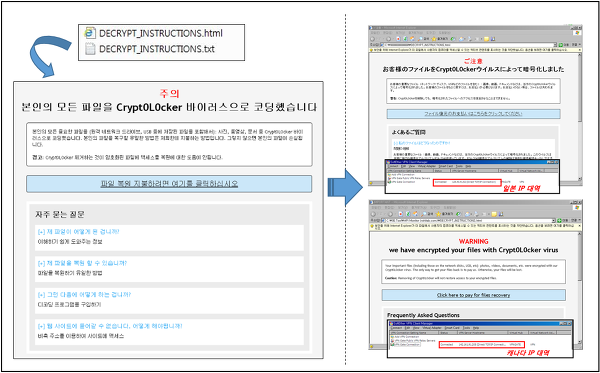This screenshot has width=600, height=373.
Task: Click Refresh icon in Japanese-page browser toolbar
Action: [x=405, y=39]
